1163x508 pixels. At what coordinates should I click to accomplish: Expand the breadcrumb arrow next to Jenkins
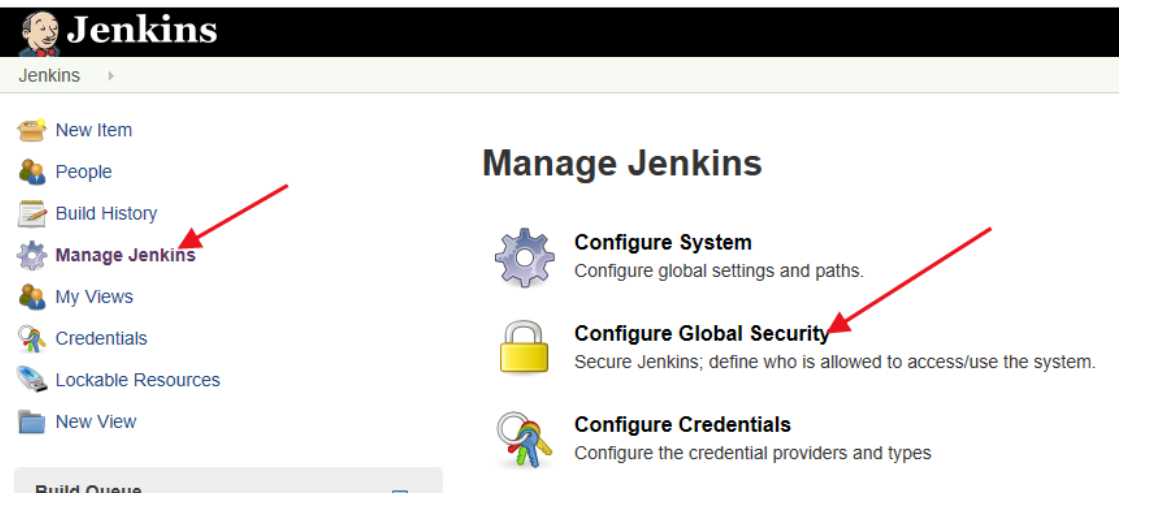coord(111,76)
